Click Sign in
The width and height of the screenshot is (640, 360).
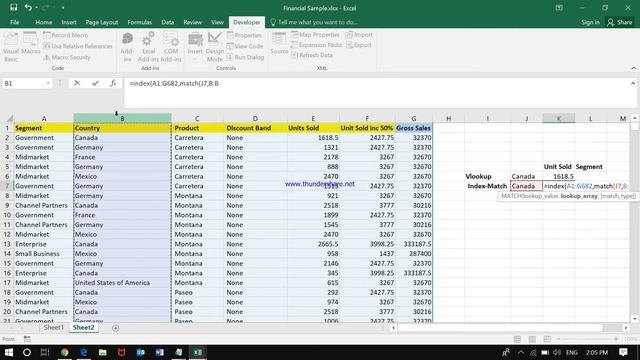point(590,22)
